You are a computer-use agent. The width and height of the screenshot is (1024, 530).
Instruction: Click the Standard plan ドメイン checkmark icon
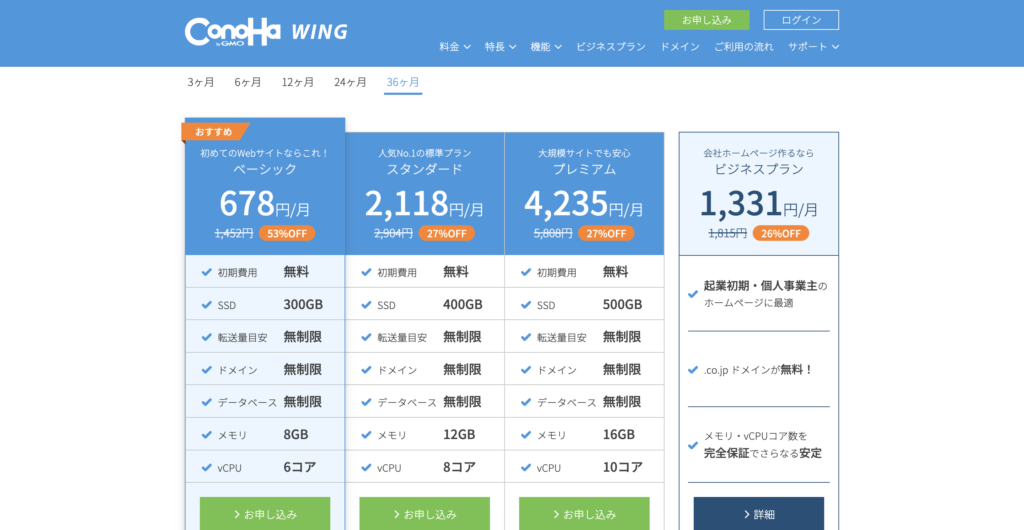pyautogui.click(x=366, y=369)
